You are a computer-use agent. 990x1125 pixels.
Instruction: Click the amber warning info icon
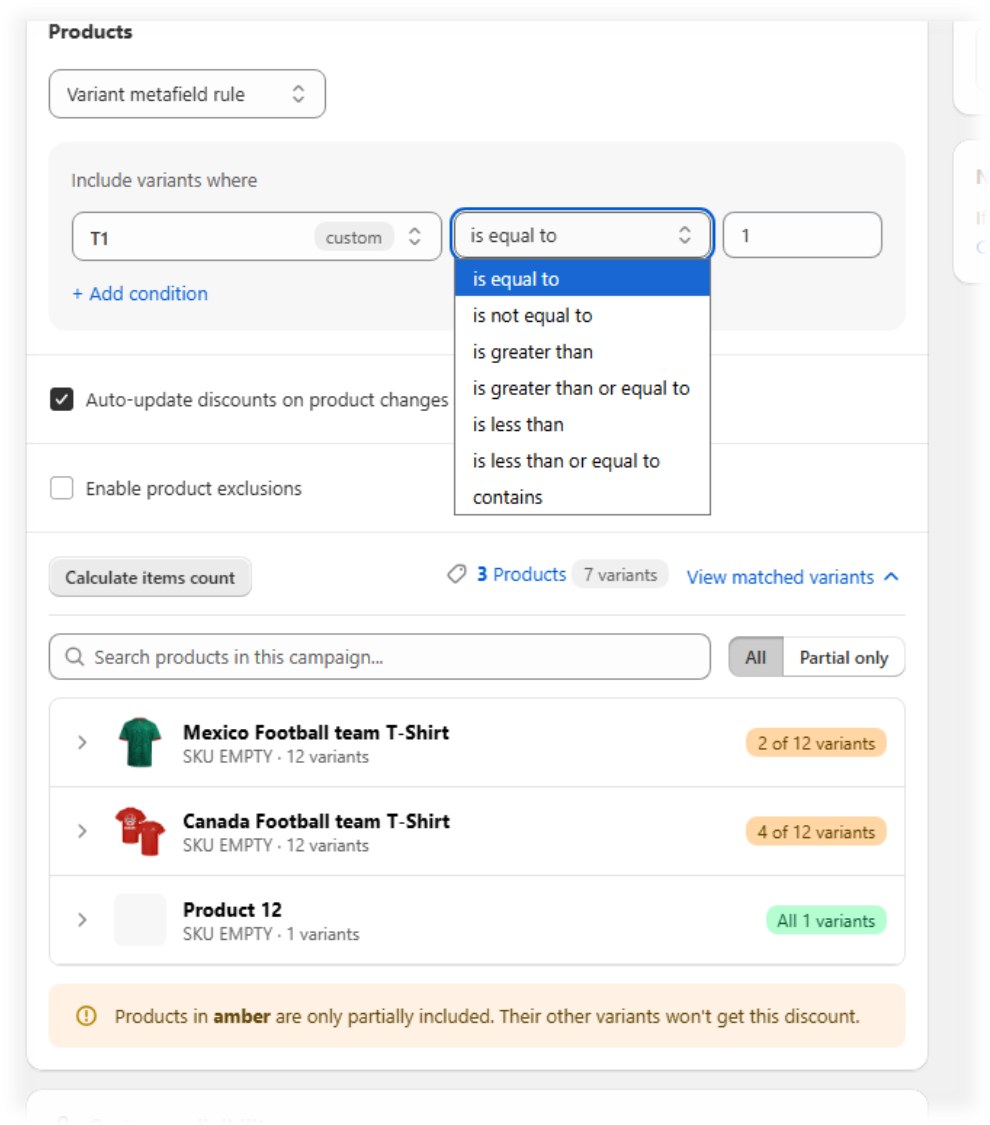(86, 1016)
